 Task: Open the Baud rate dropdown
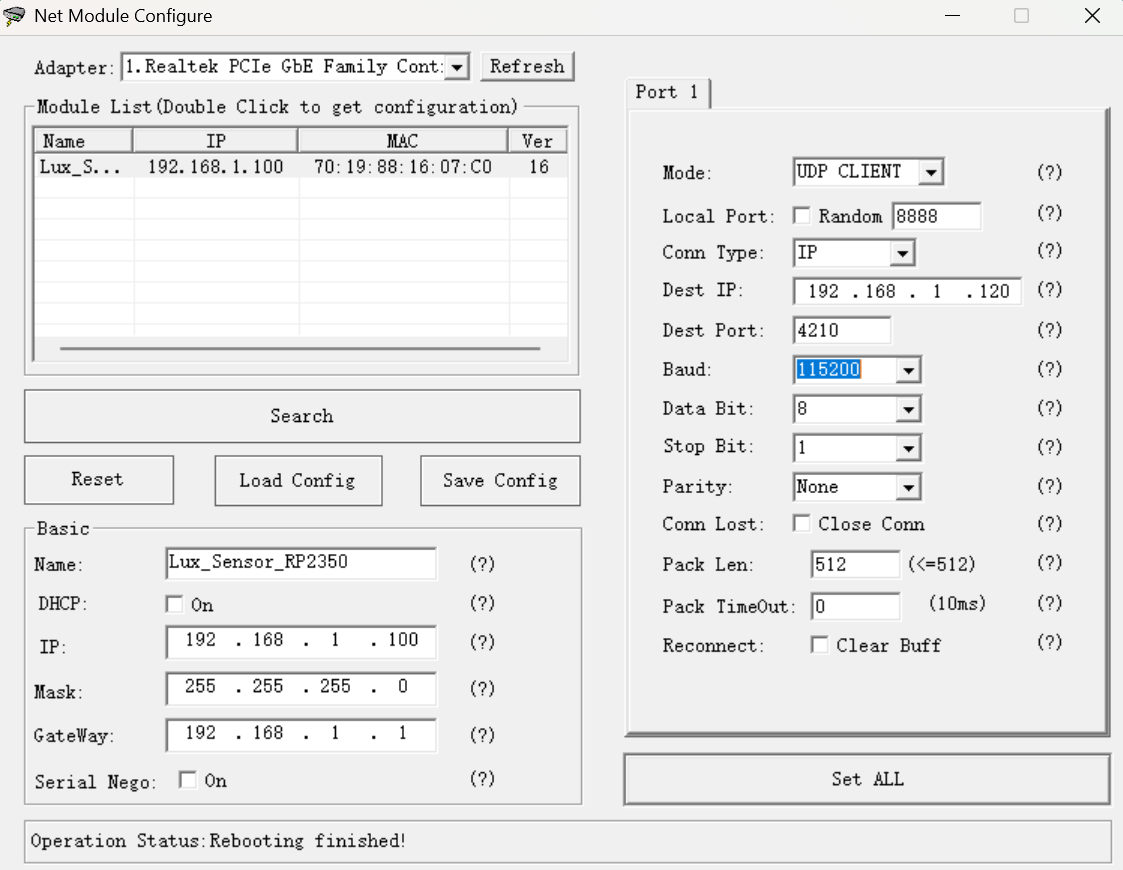tap(908, 370)
